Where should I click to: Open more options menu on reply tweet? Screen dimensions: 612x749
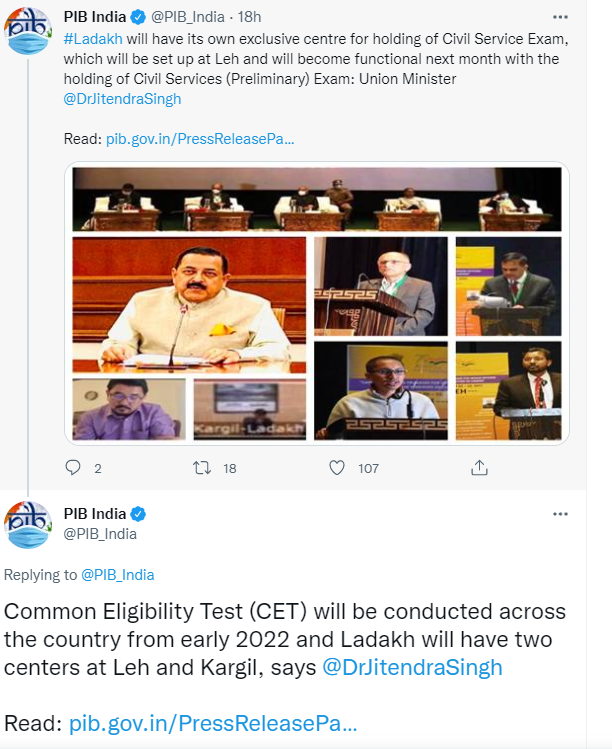tap(560, 514)
